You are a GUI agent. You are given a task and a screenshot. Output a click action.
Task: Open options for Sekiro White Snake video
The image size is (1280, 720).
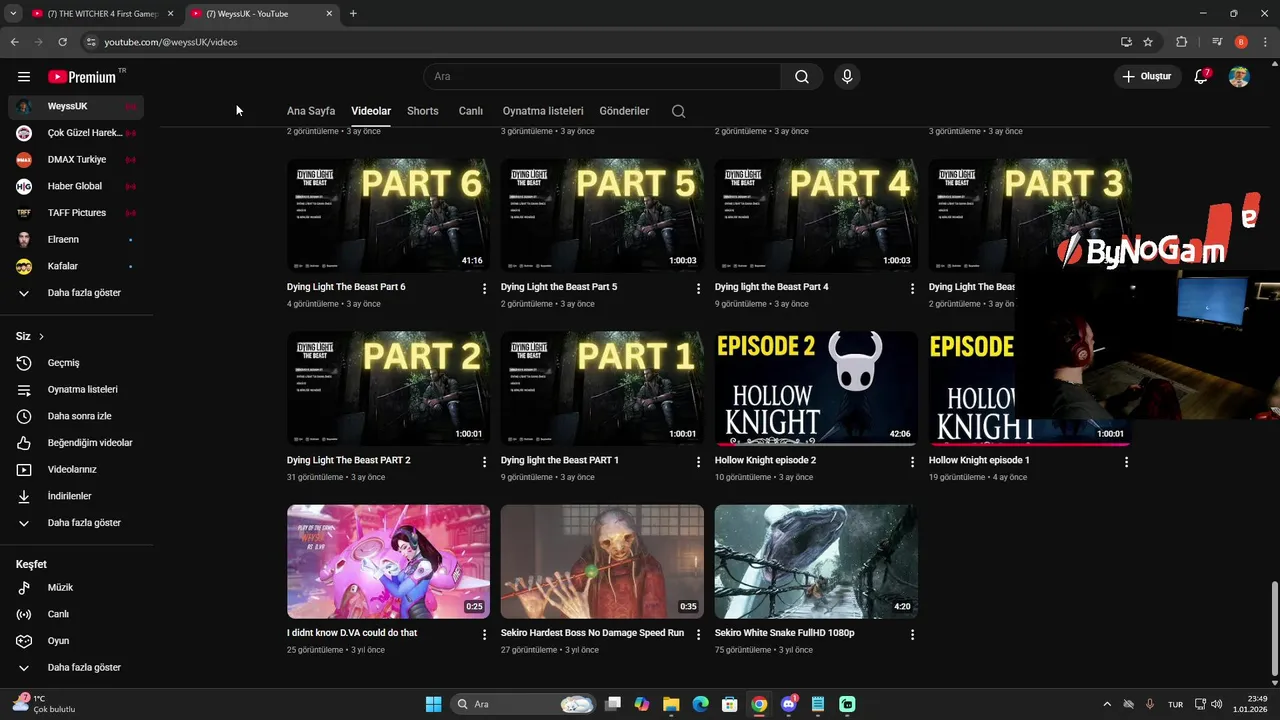point(913,635)
